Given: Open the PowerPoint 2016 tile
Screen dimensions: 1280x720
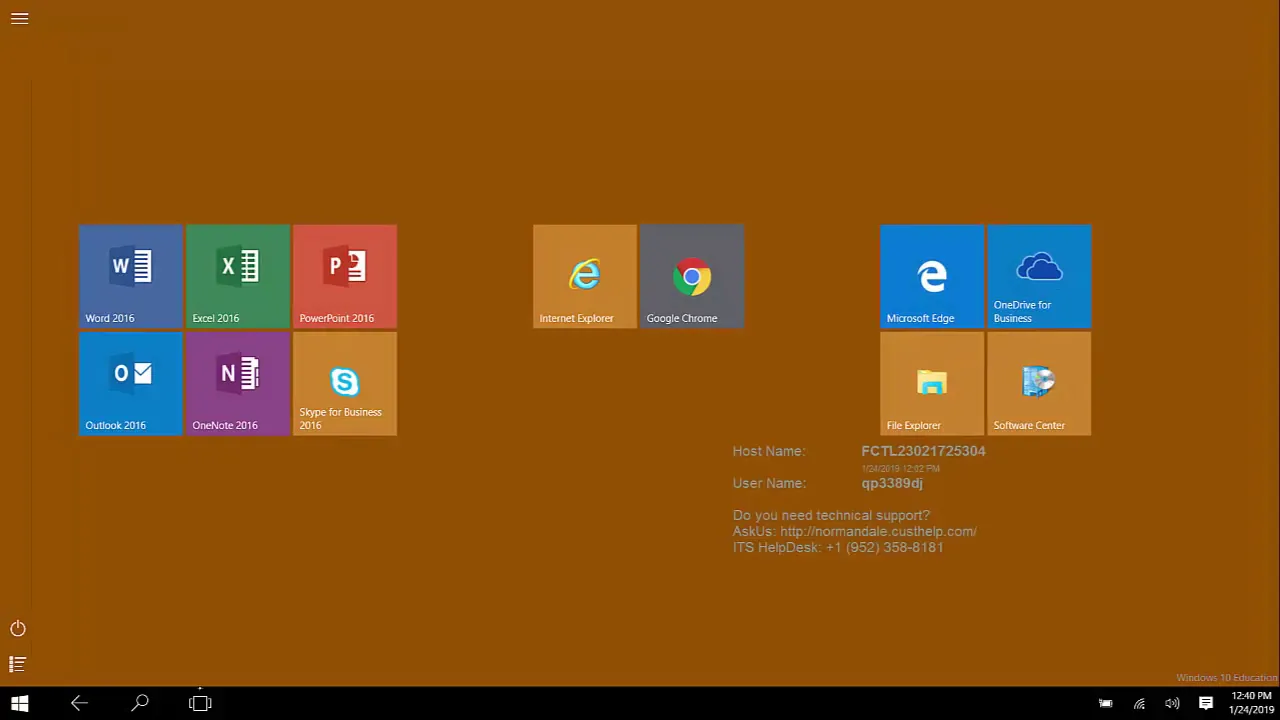Looking at the screenshot, I should coord(345,276).
